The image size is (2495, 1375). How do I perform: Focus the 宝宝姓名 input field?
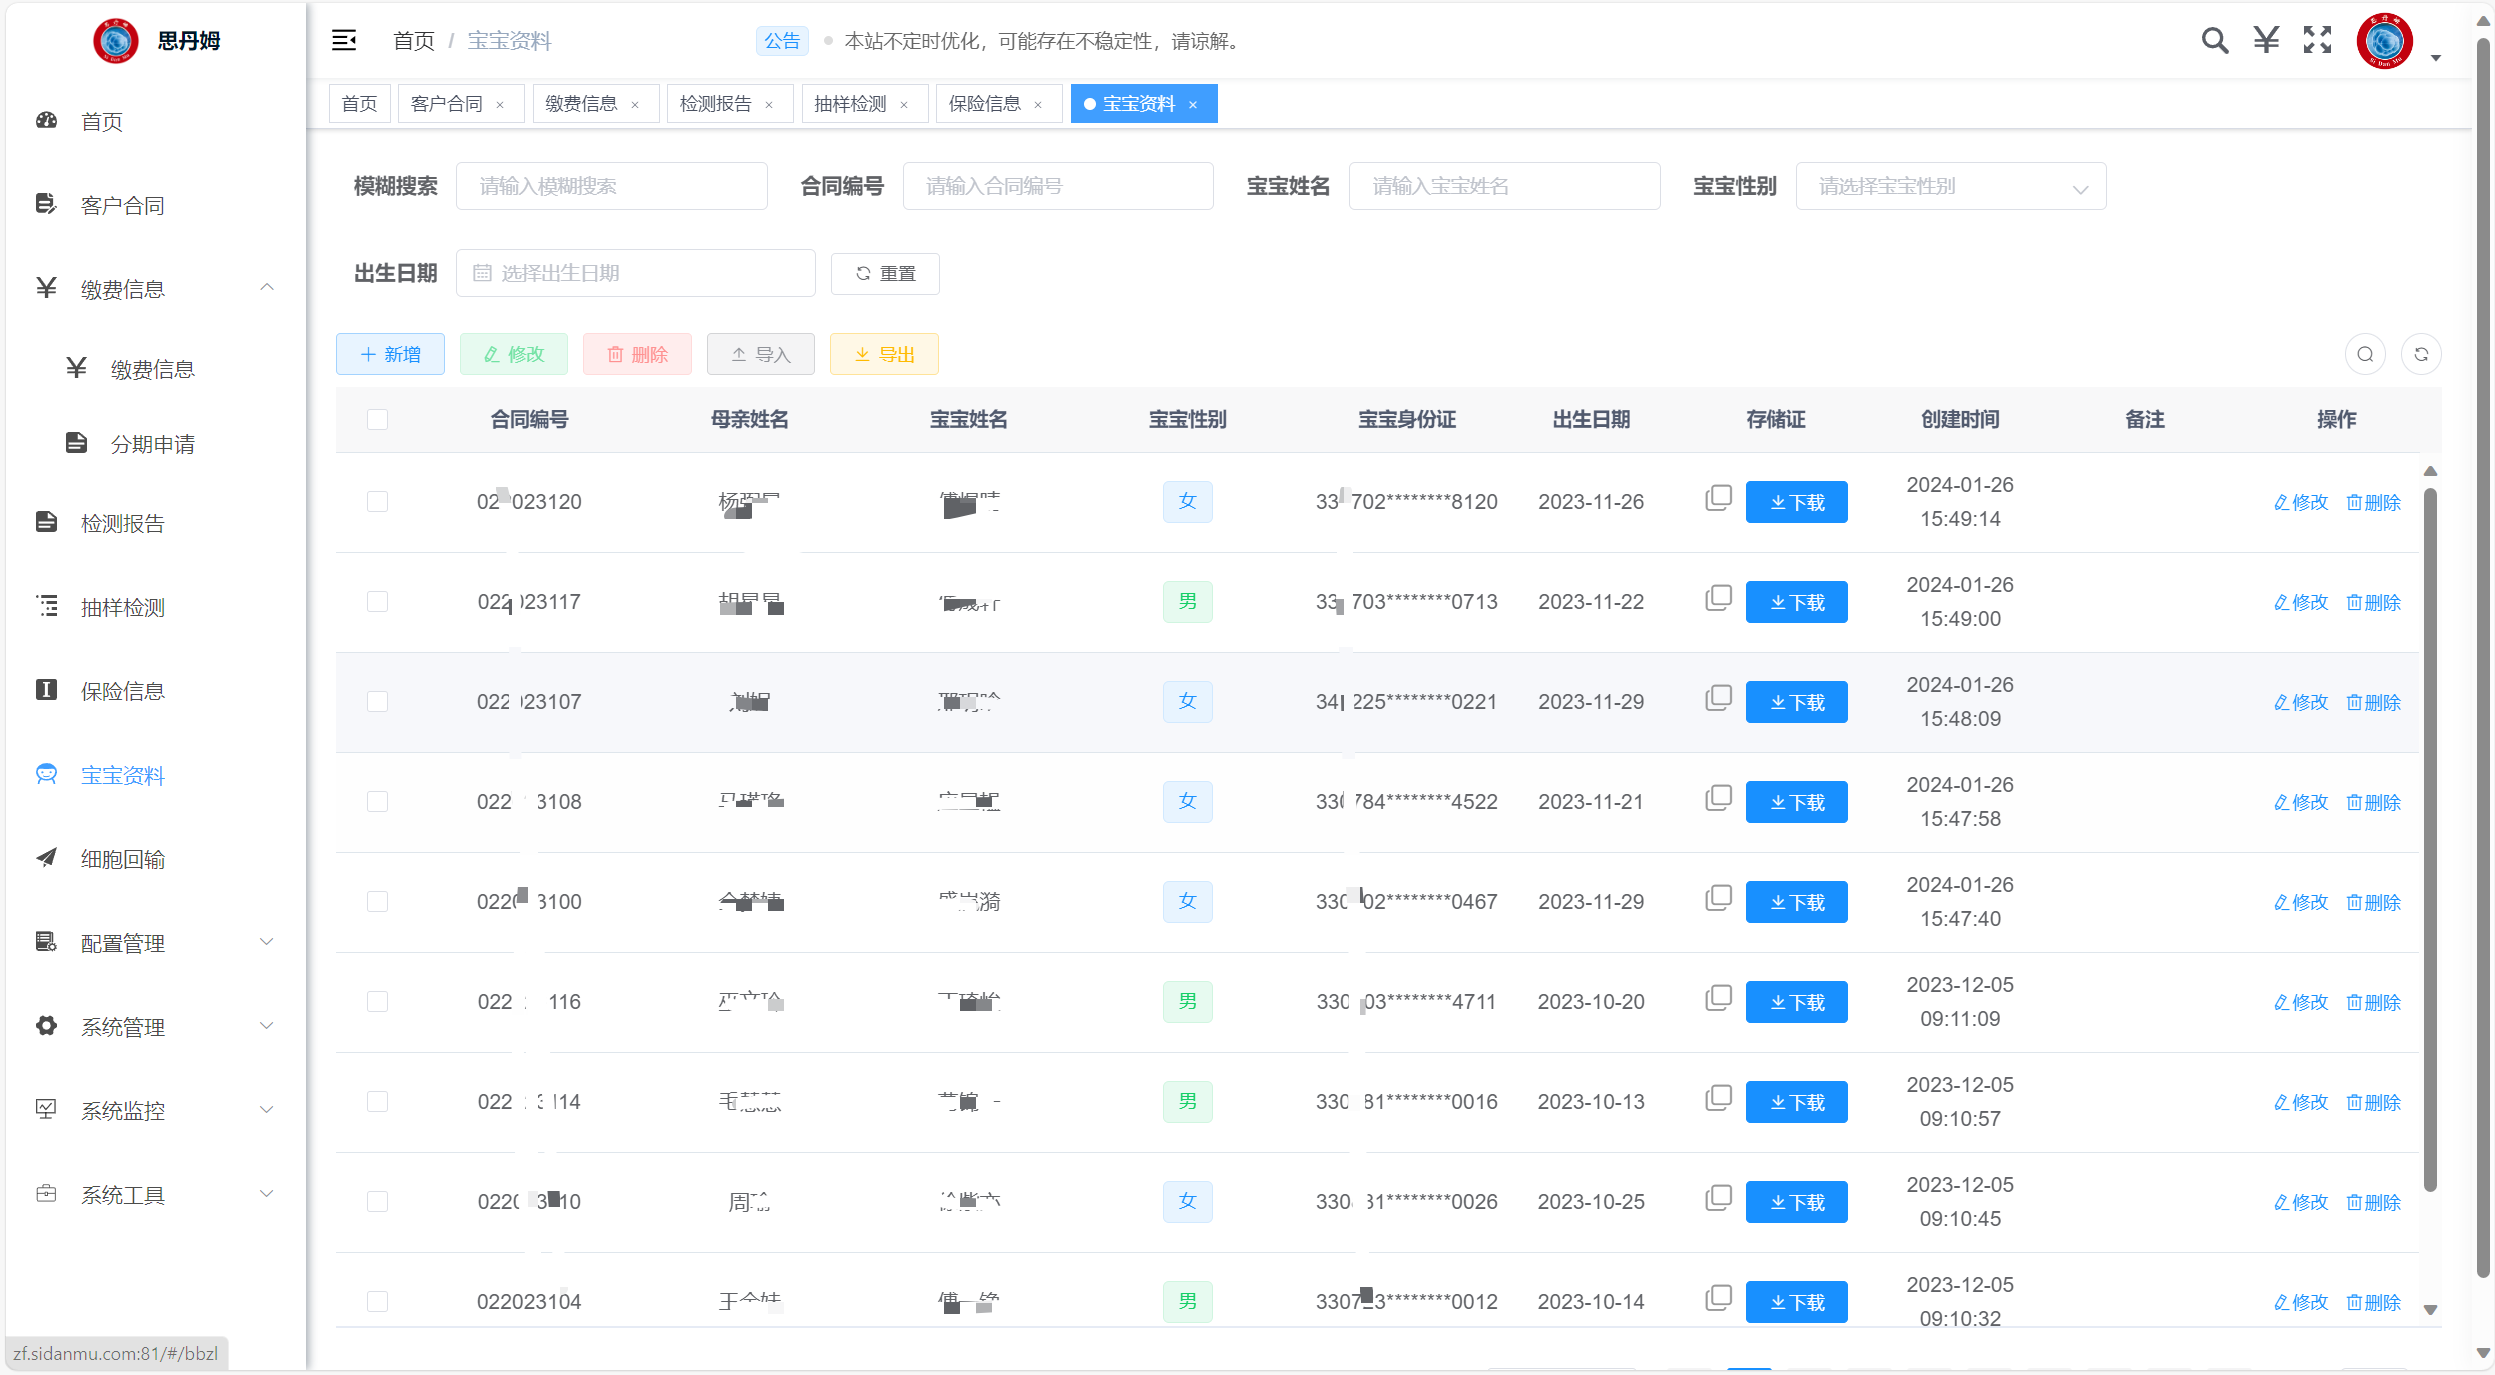(1505, 186)
